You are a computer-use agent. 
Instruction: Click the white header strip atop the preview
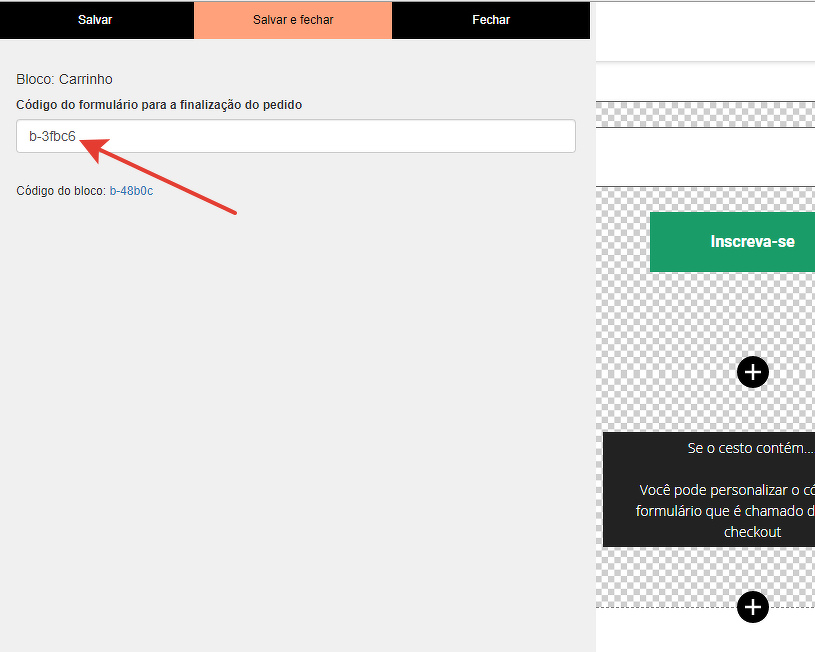point(705,32)
